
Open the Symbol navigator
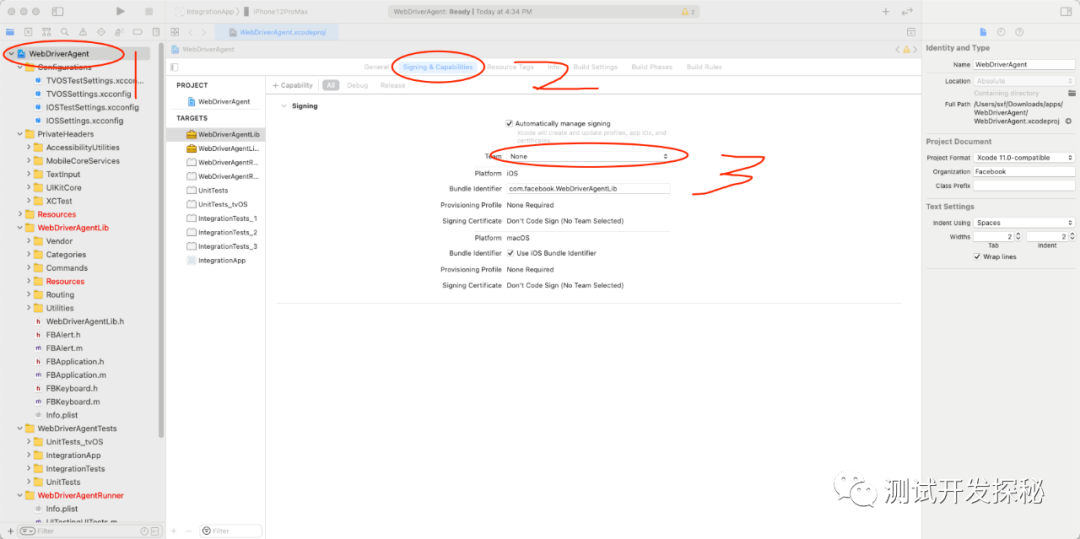46,32
